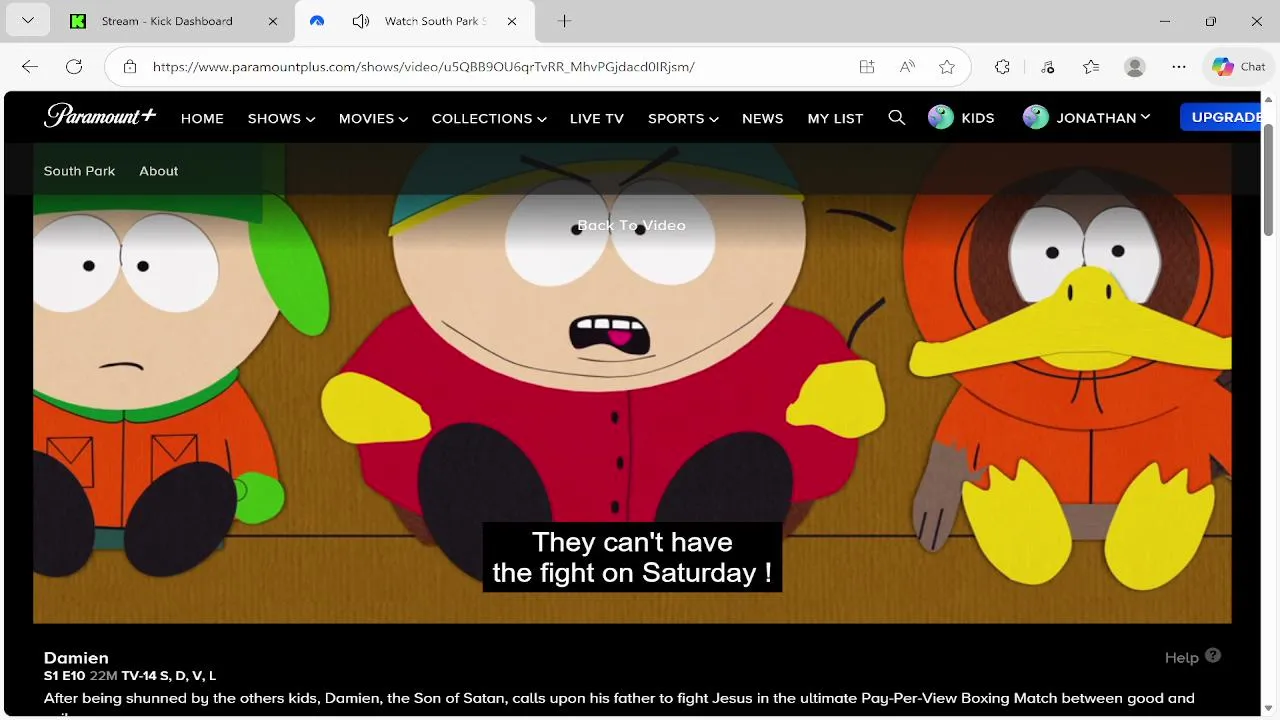Image resolution: width=1280 pixels, height=720 pixels.
Task: Close the Kick Dashboard tab
Action: (x=273, y=21)
